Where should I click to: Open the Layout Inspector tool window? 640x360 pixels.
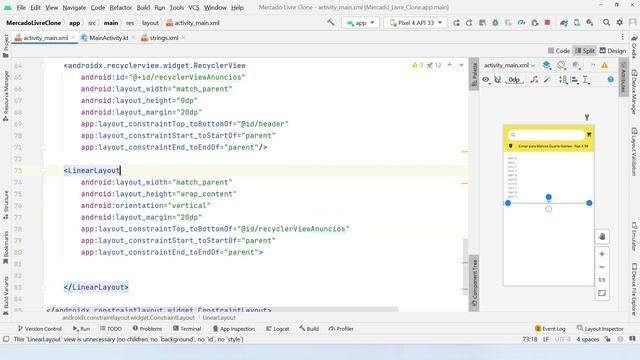600,329
